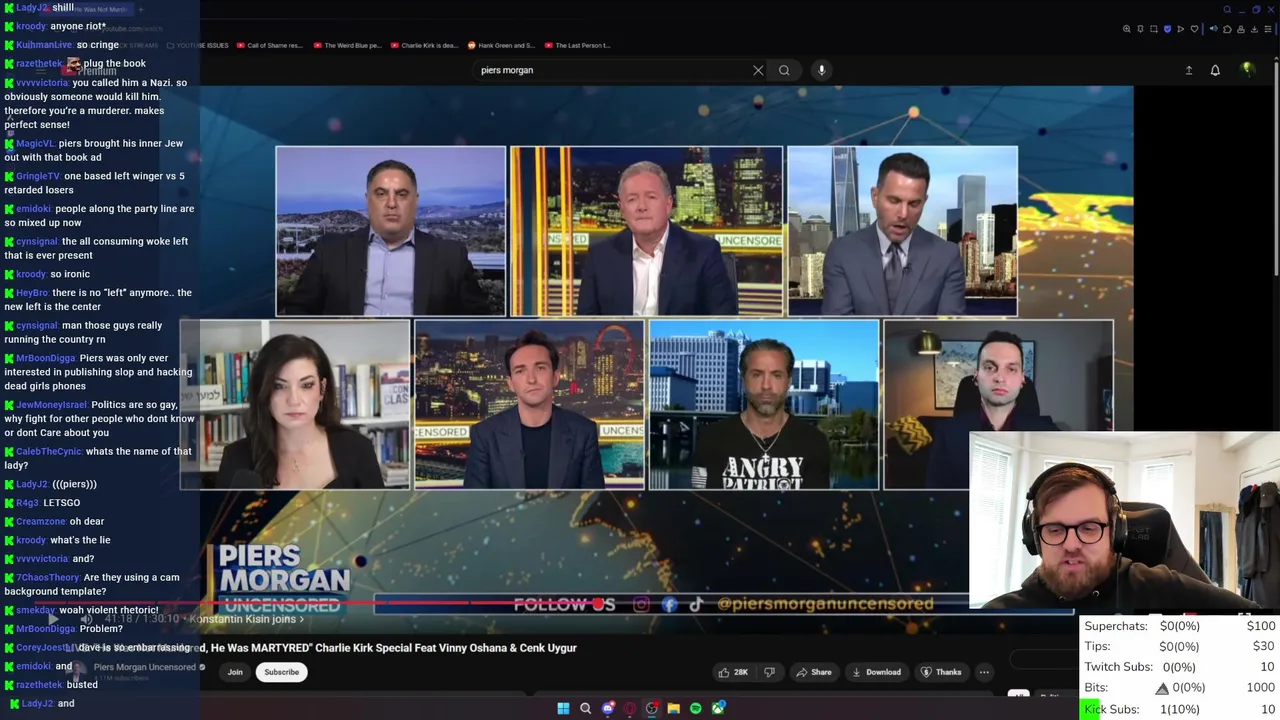The image size is (1280, 720).
Task: Download the video
Action: pos(876,672)
